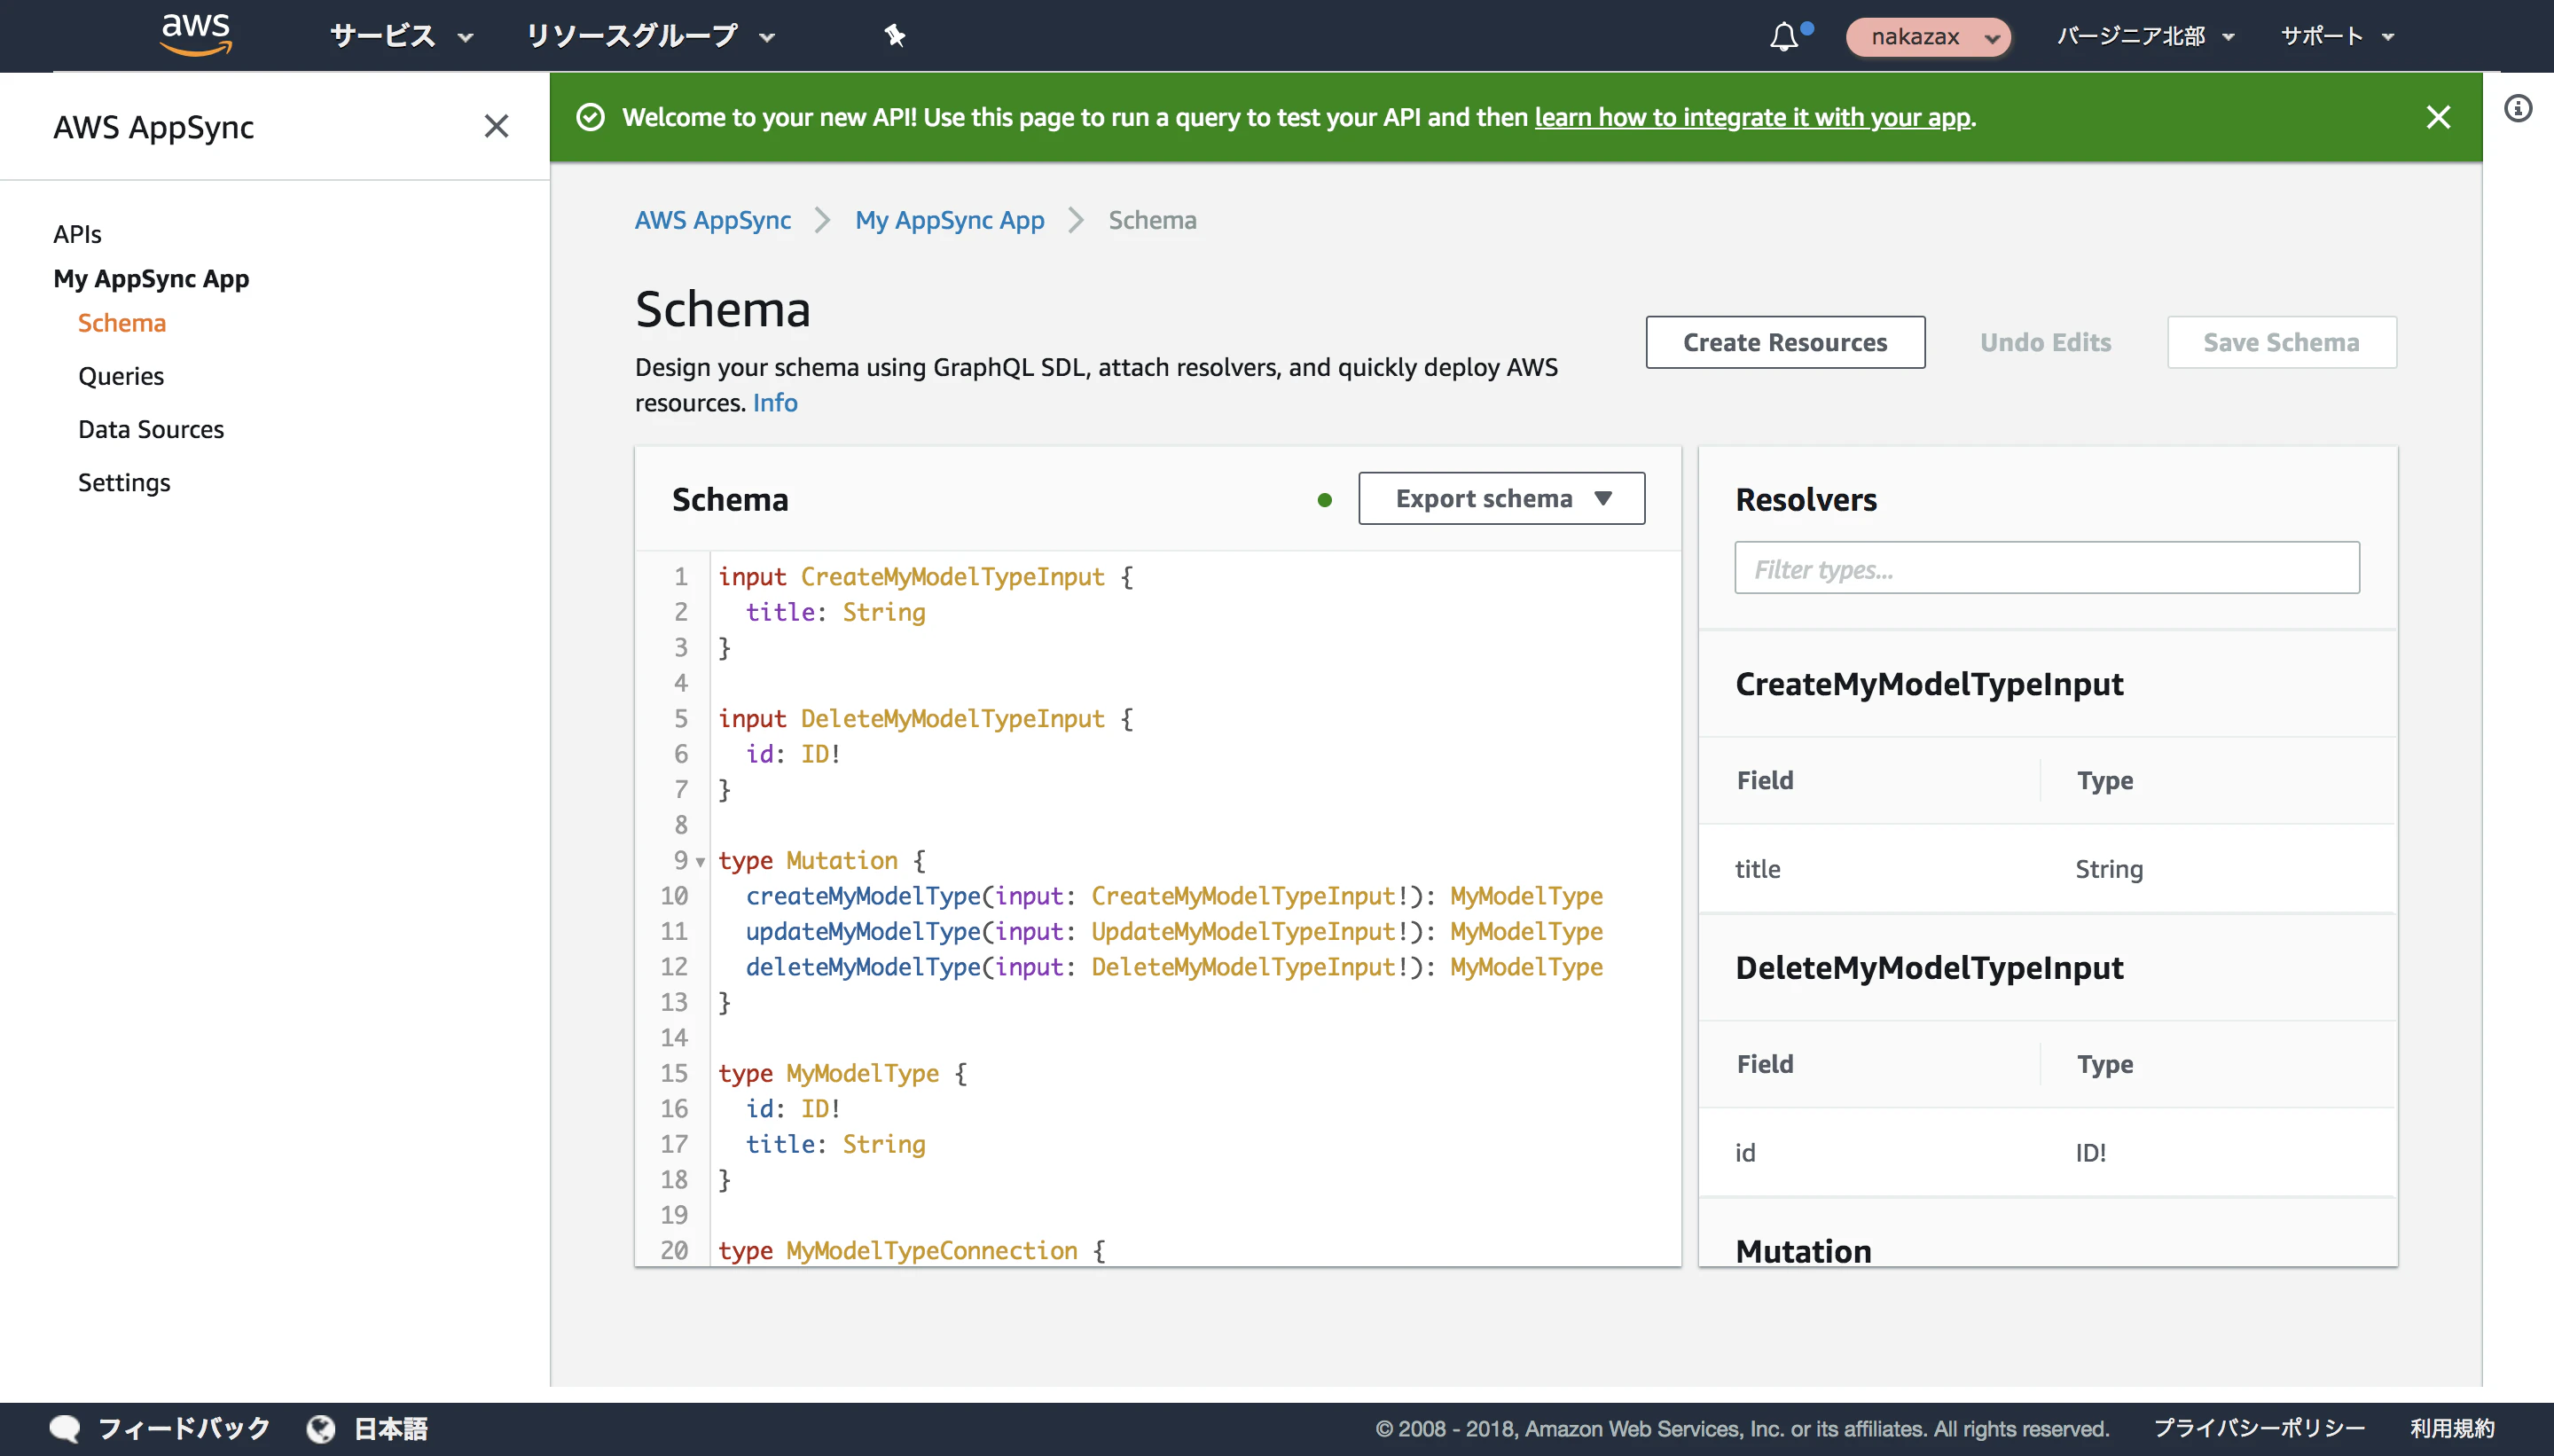Click the createMyModelType mutation line
2554x1456 pixels.
pyautogui.click(x=1174, y=896)
